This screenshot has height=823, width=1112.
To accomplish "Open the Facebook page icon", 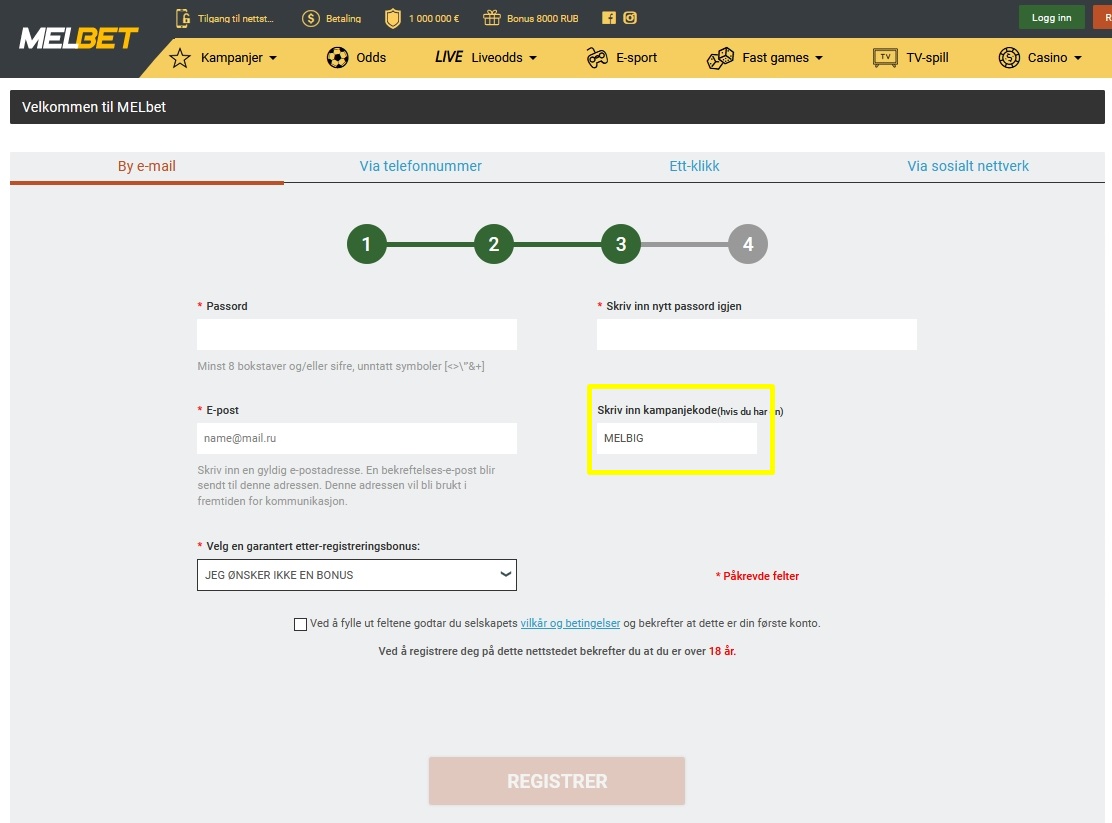I will point(609,18).
